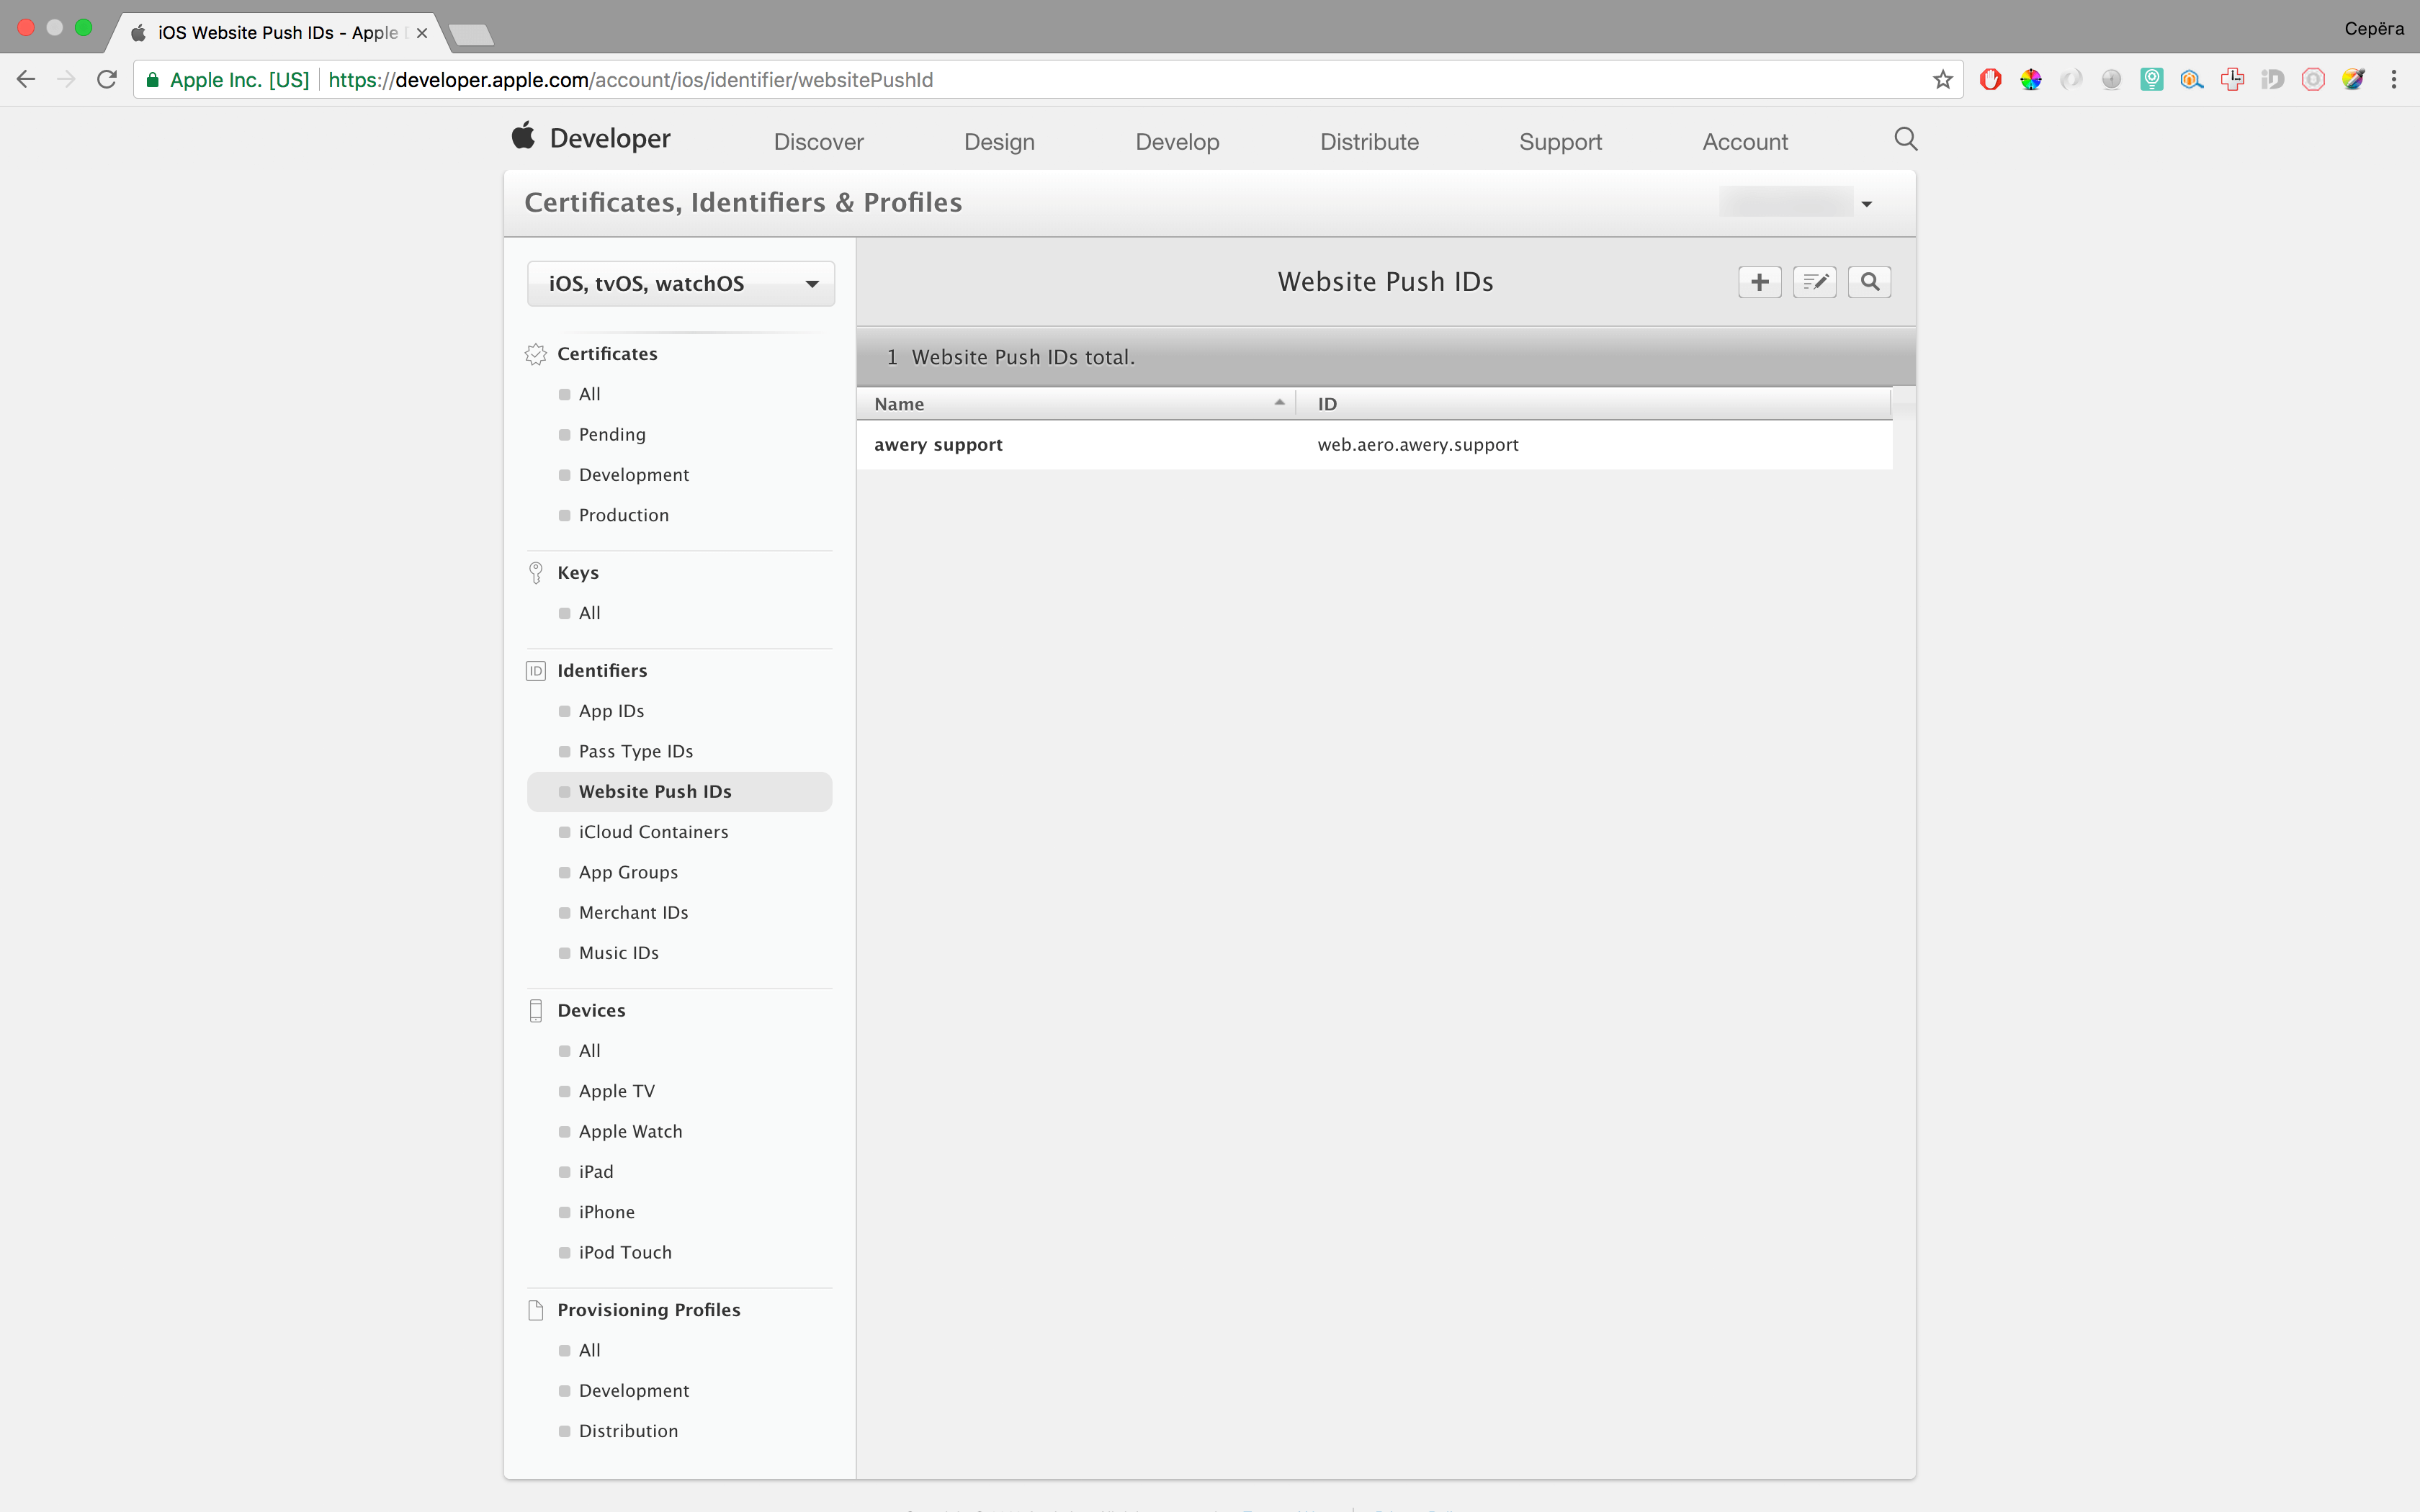The height and width of the screenshot is (1512, 2420).
Task: Click the pencil-and-ball extension icon at toolbar end
Action: tap(2353, 80)
